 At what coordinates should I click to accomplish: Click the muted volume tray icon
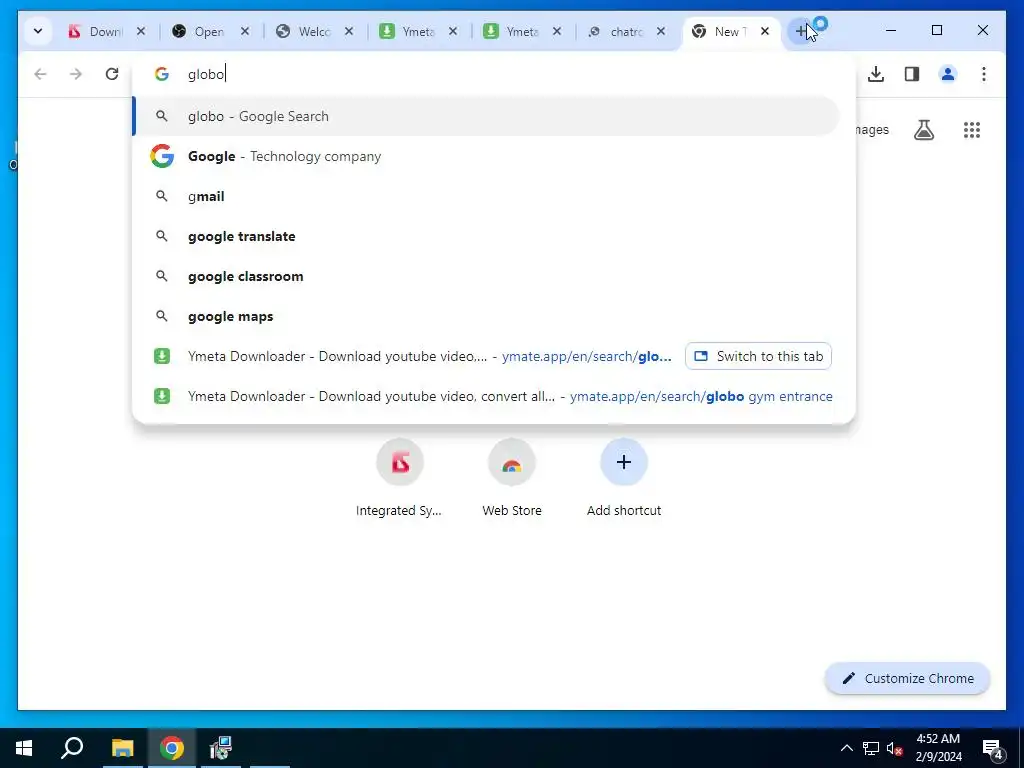[x=895, y=748]
